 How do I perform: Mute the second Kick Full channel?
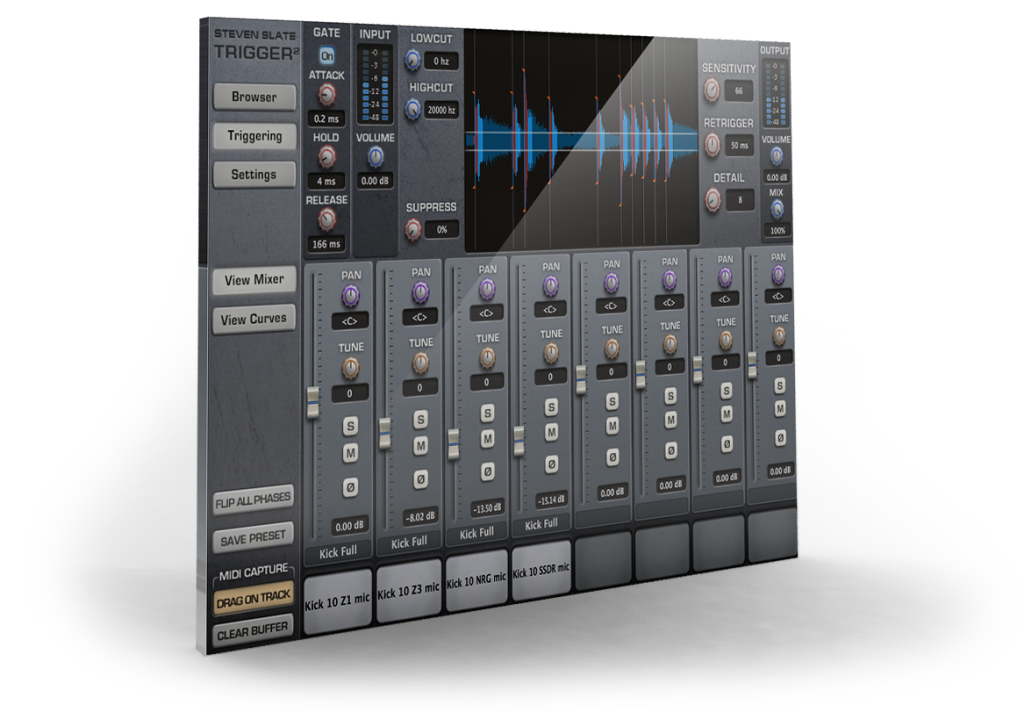coord(420,445)
